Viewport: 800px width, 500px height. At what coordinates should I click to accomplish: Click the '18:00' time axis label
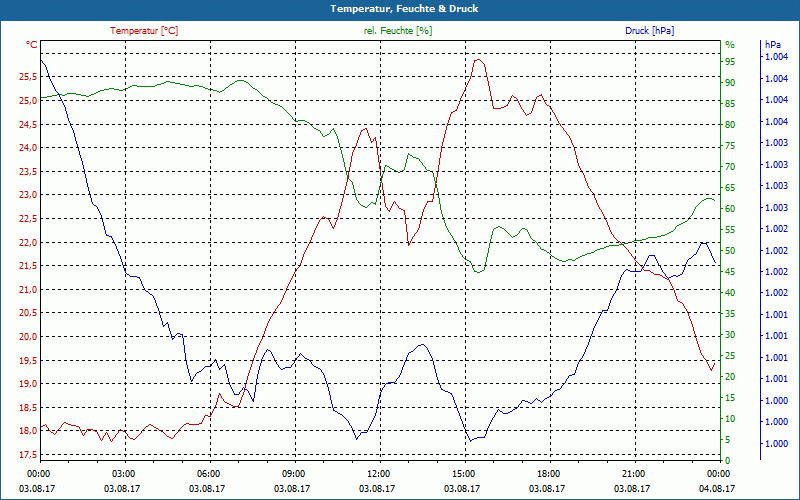(x=547, y=474)
